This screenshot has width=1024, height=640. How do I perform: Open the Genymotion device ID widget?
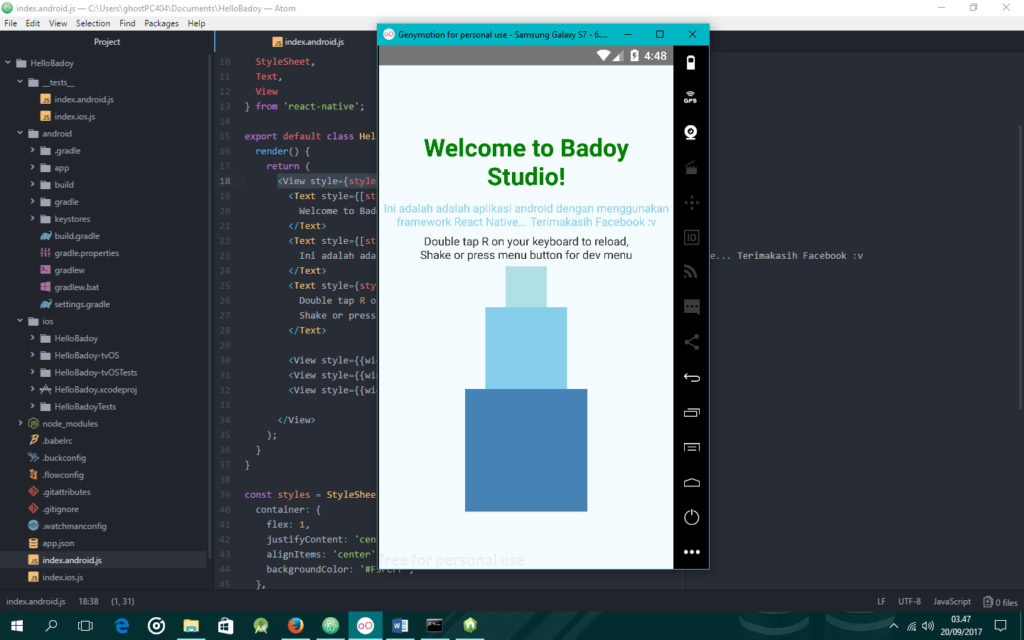691,238
